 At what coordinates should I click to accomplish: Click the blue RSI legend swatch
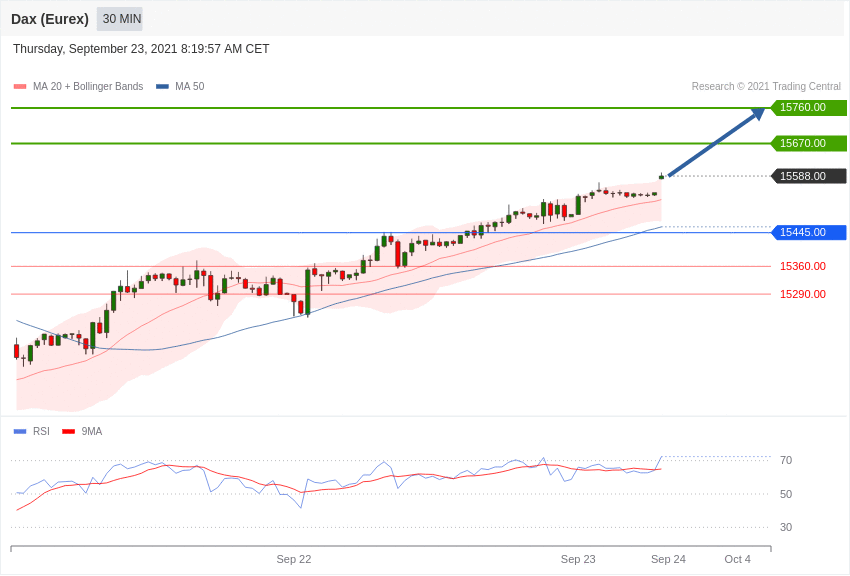pyautogui.click(x=20, y=431)
